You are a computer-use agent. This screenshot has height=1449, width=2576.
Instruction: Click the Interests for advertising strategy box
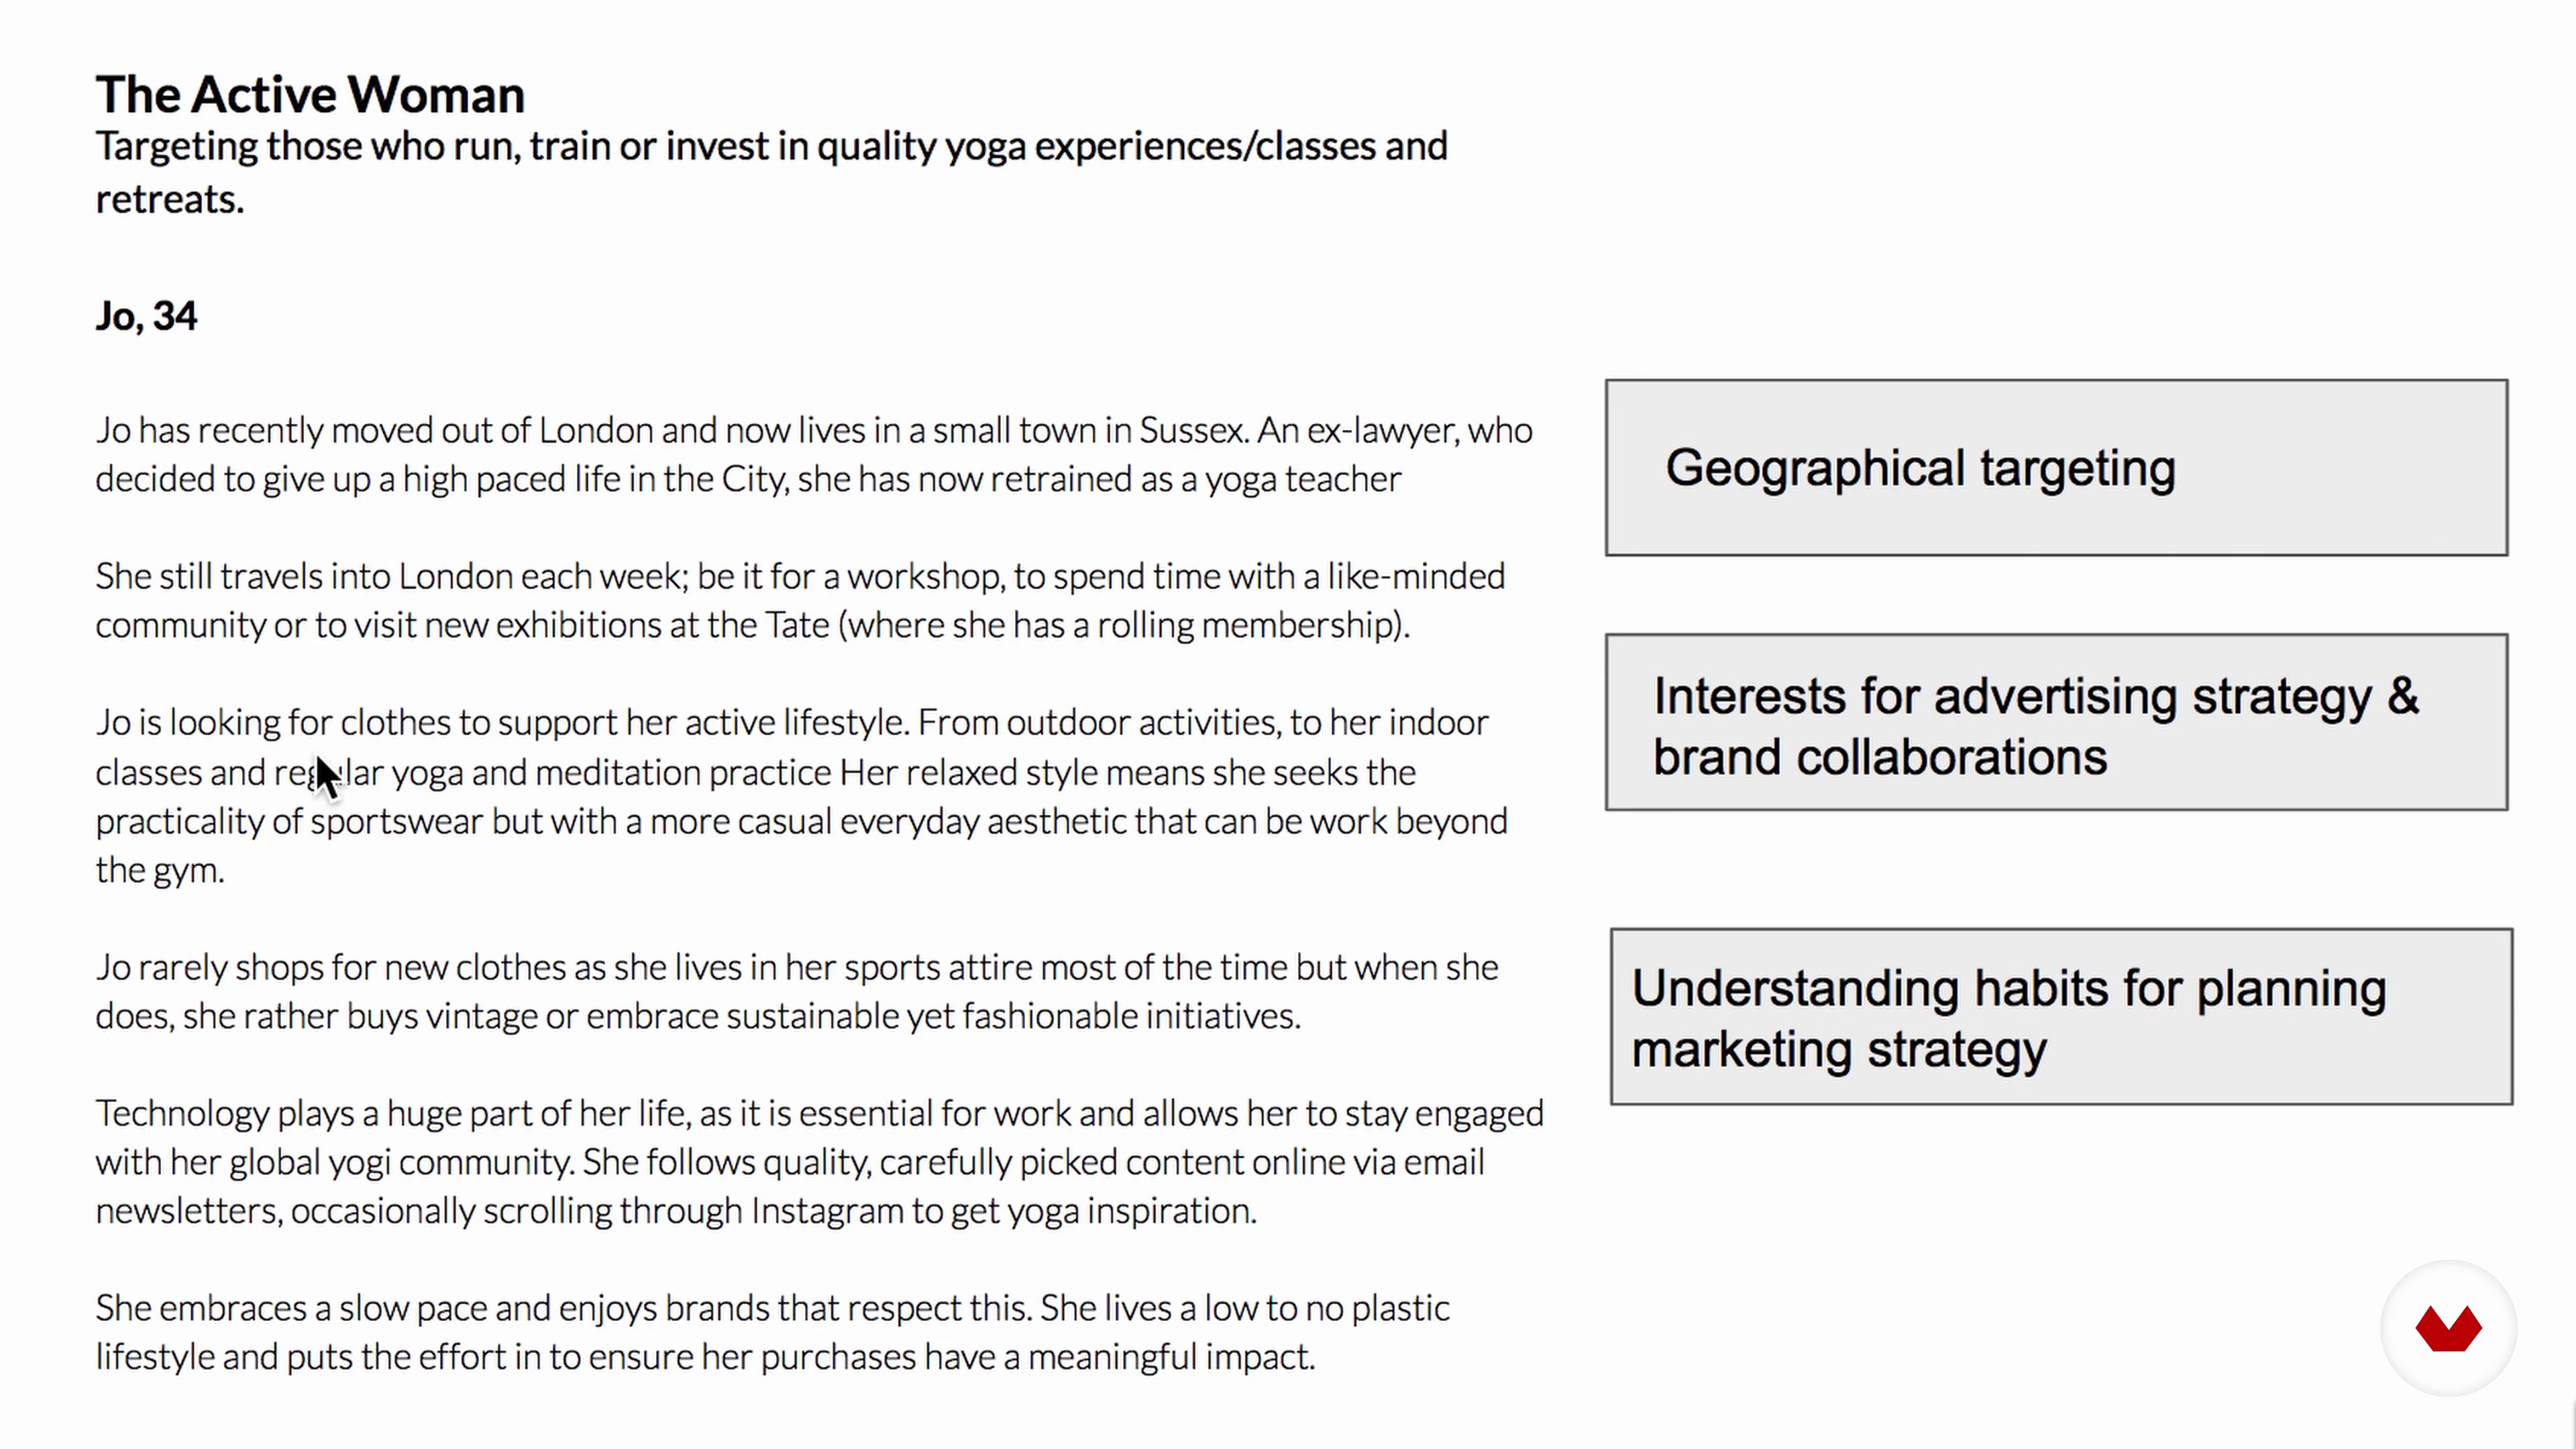click(2056, 722)
